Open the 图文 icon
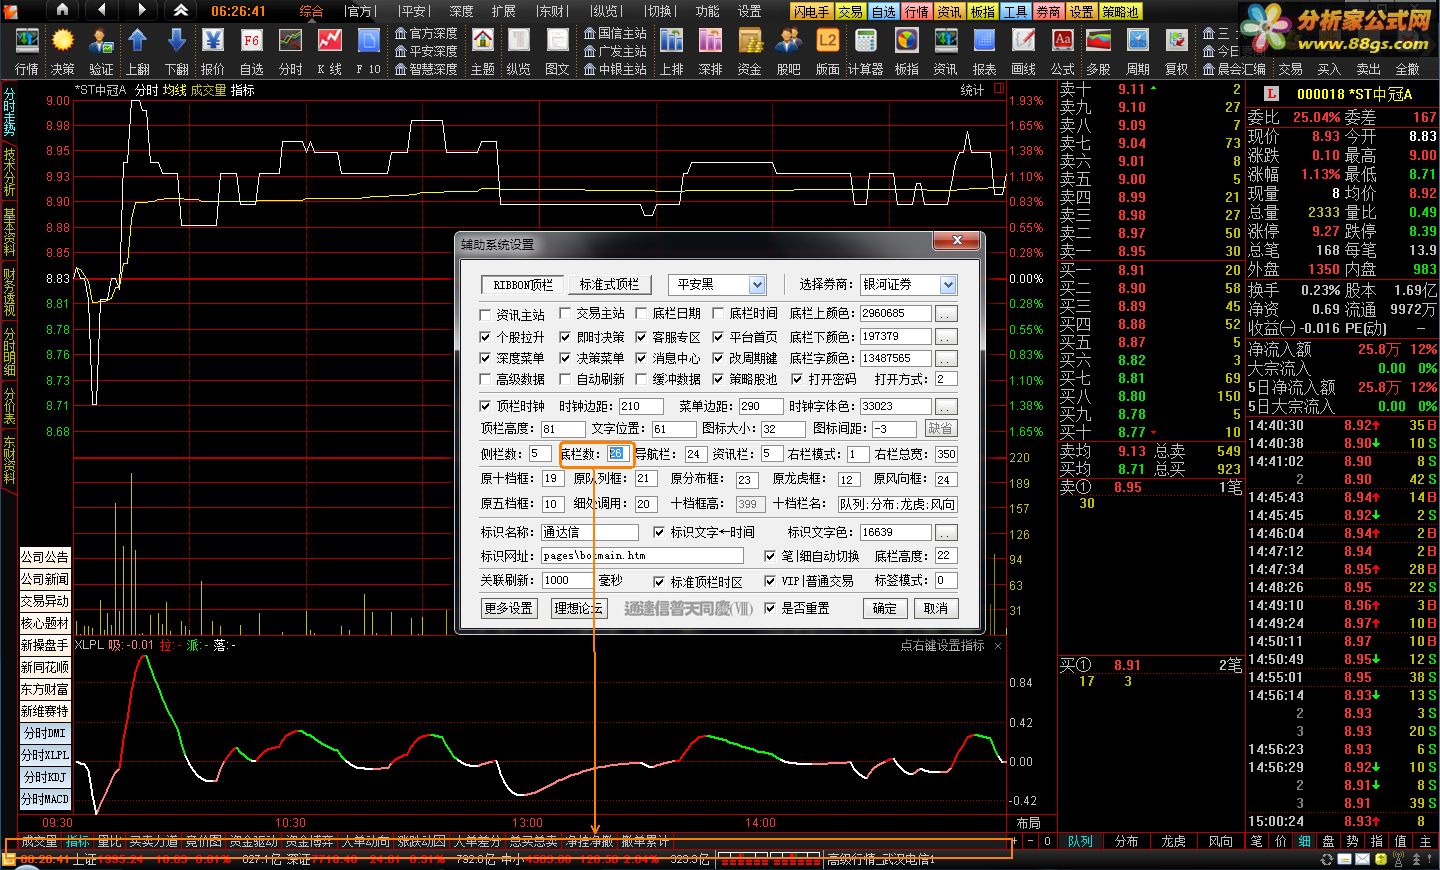 pyautogui.click(x=557, y=50)
